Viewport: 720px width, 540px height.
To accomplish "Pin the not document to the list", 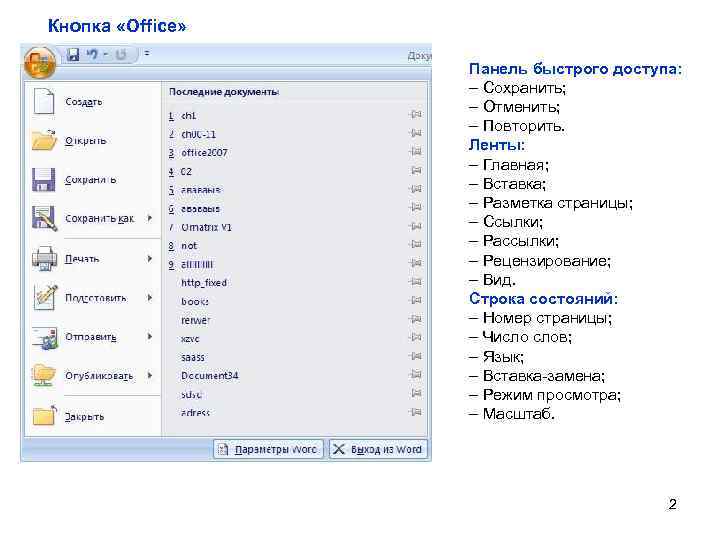I will pyautogui.click(x=416, y=244).
